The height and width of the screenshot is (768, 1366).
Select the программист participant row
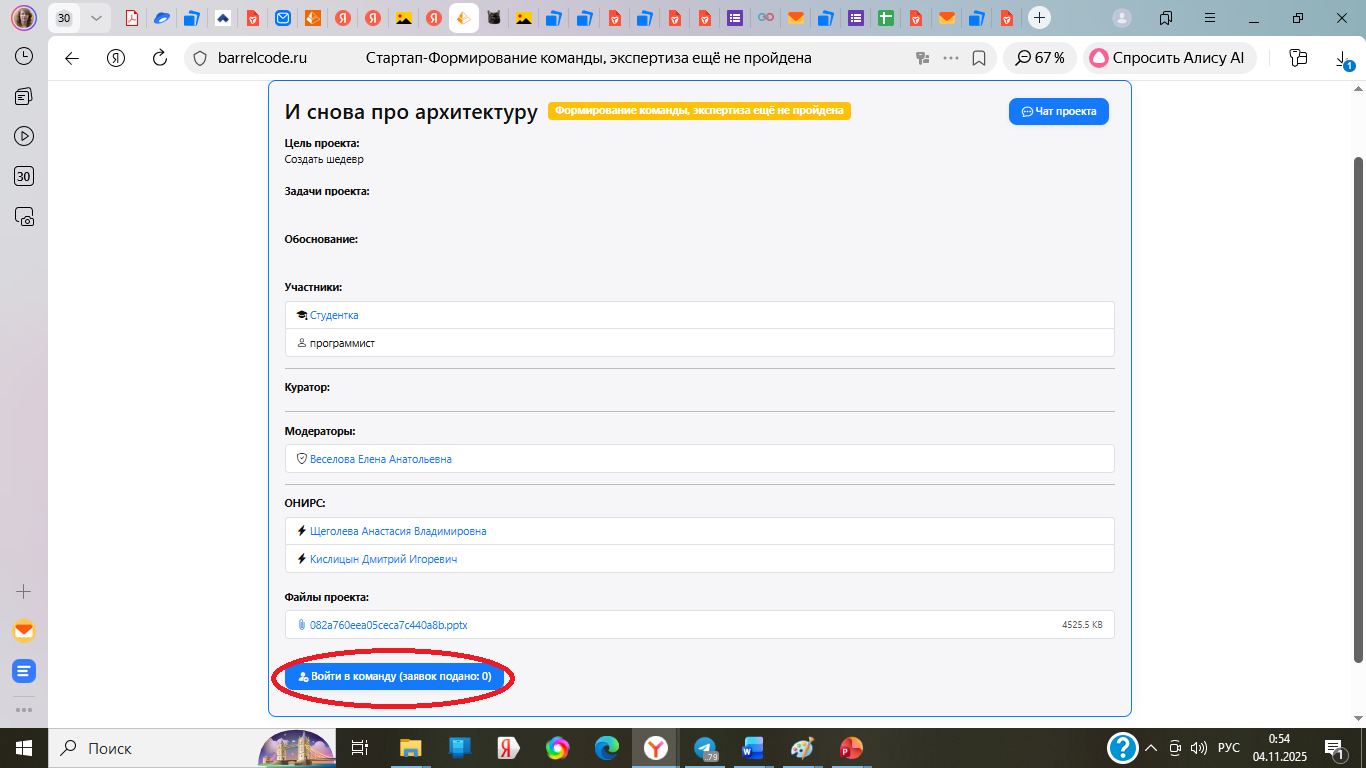tap(699, 343)
